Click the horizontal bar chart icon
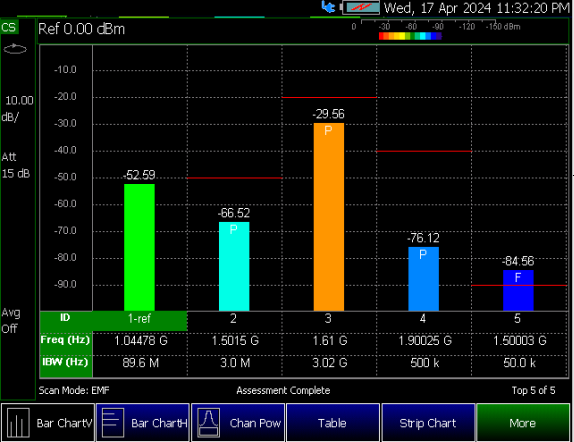Image resolution: width=574 pixels, height=442 pixels. tap(113, 423)
